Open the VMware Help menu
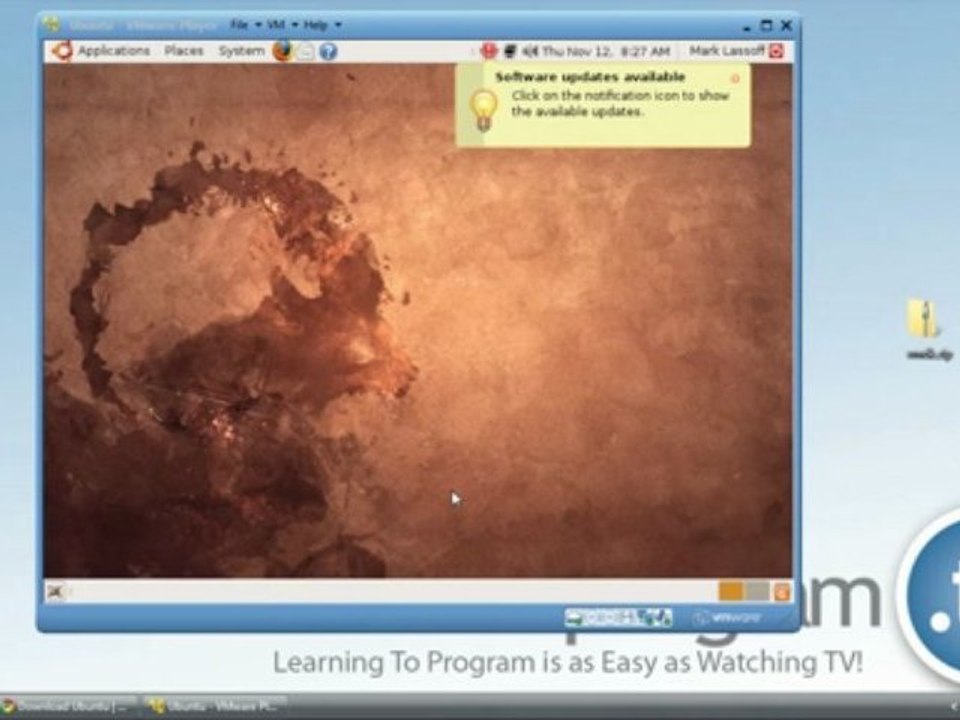The image size is (960, 720). (315, 25)
